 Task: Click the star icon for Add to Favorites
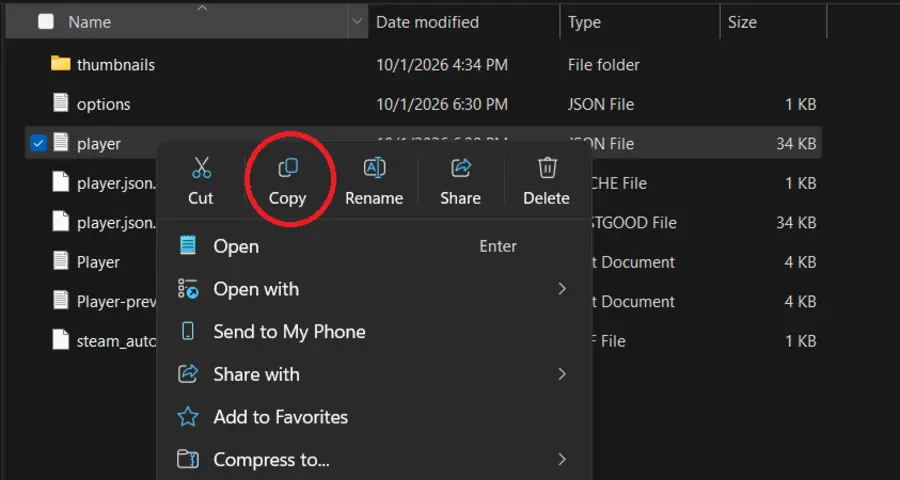pos(188,416)
